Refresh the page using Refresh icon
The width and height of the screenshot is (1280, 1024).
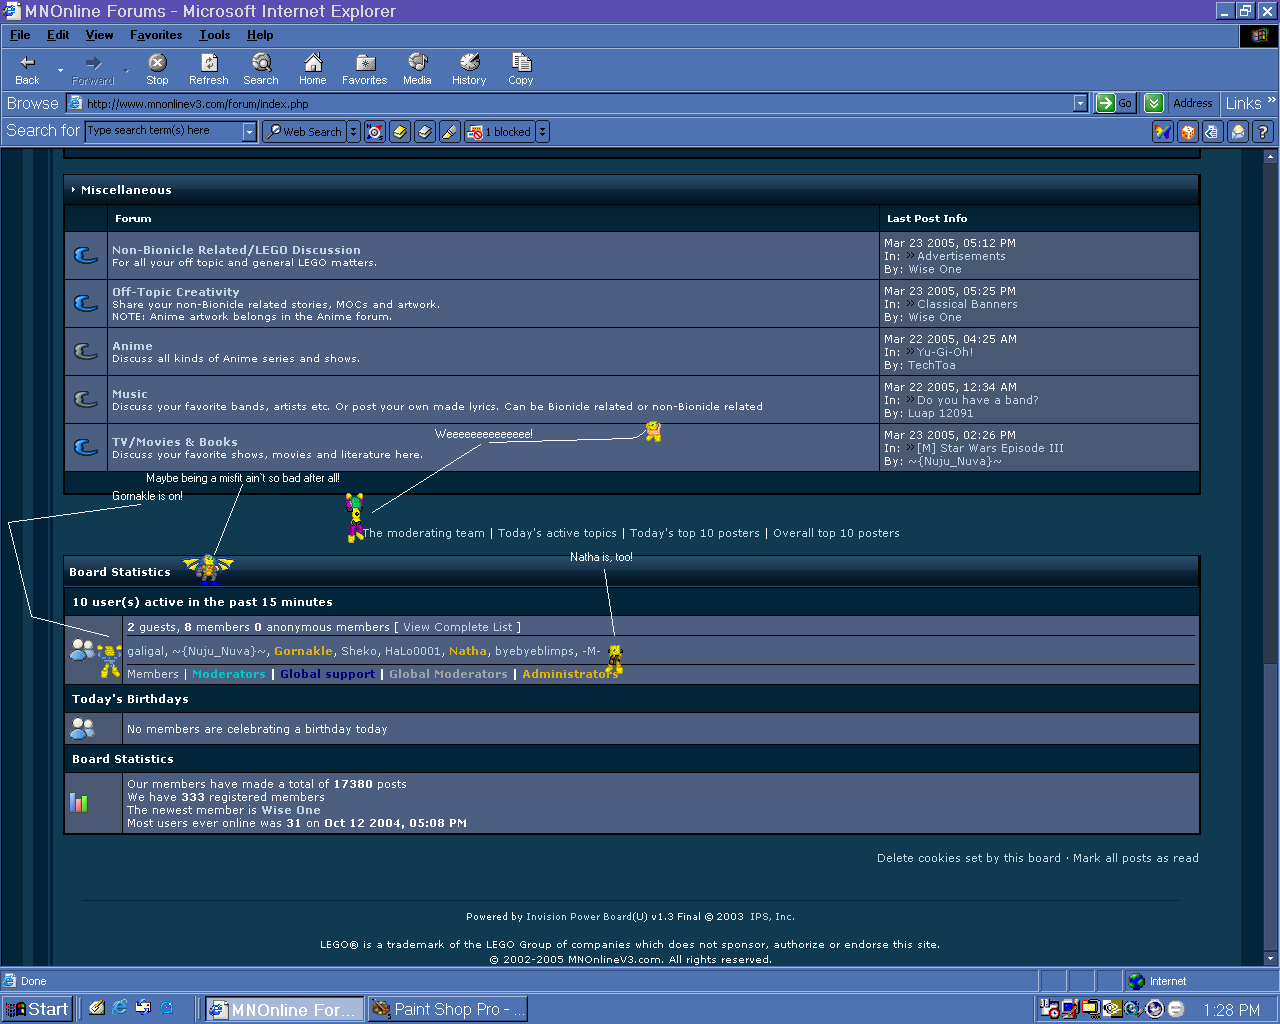(208, 69)
